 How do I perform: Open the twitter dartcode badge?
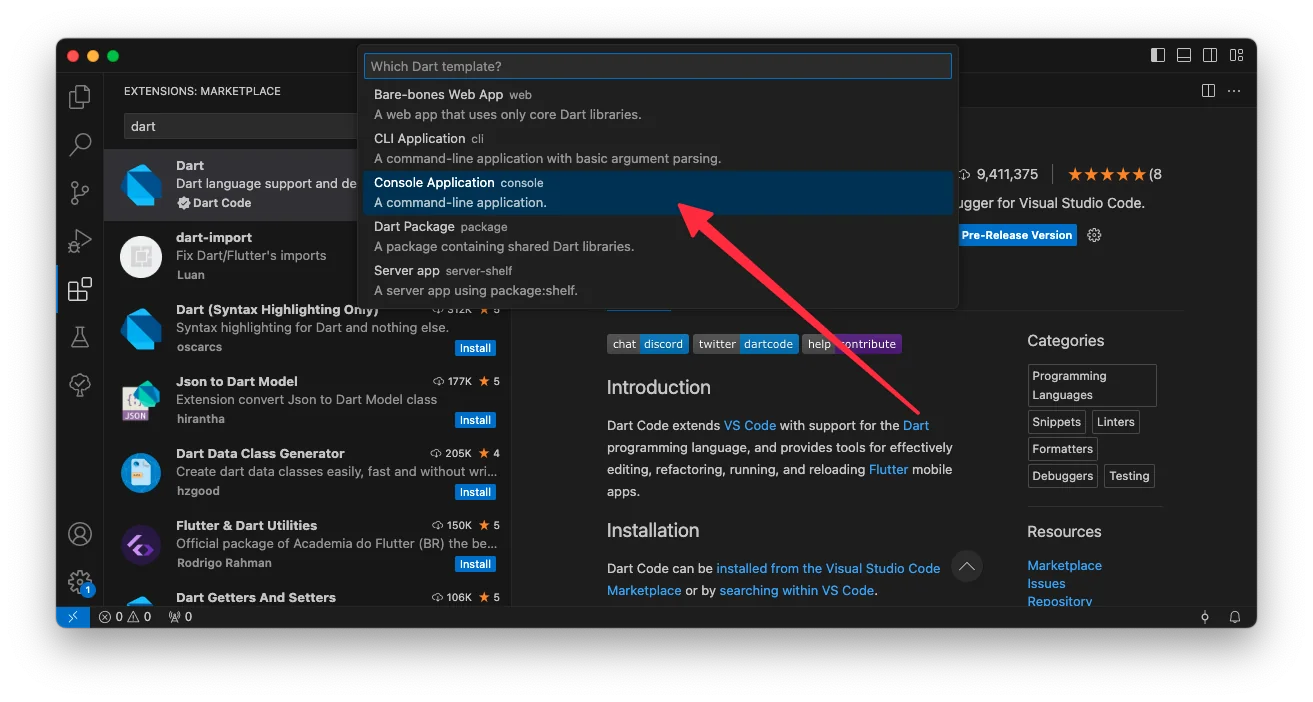745,344
